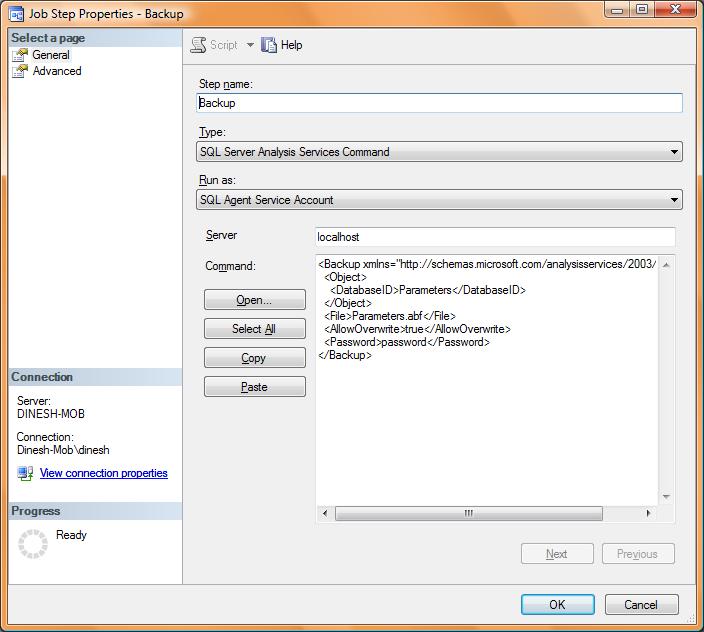Click the Password line in command
Image resolution: width=704 pixels, height=632 pixels.
407,342
